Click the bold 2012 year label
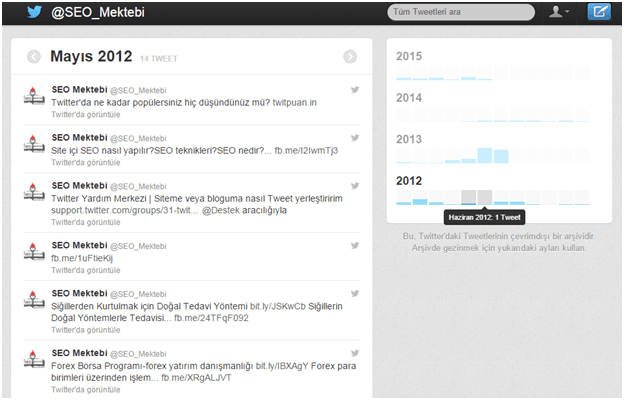Screen dimensions: 624x400 pos(409,181)
